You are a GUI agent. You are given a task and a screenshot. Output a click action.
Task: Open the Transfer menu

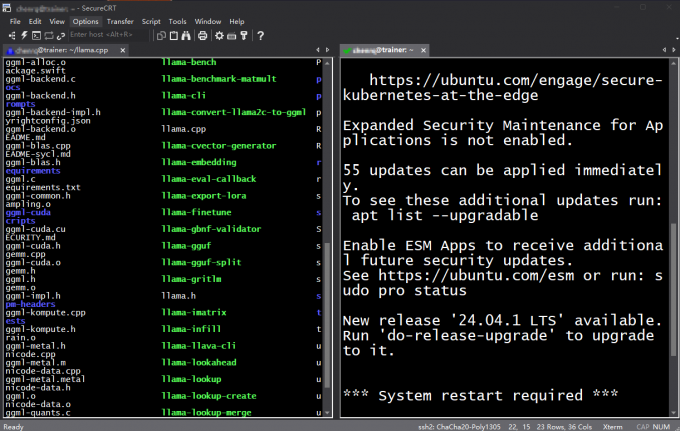point(120,21)
